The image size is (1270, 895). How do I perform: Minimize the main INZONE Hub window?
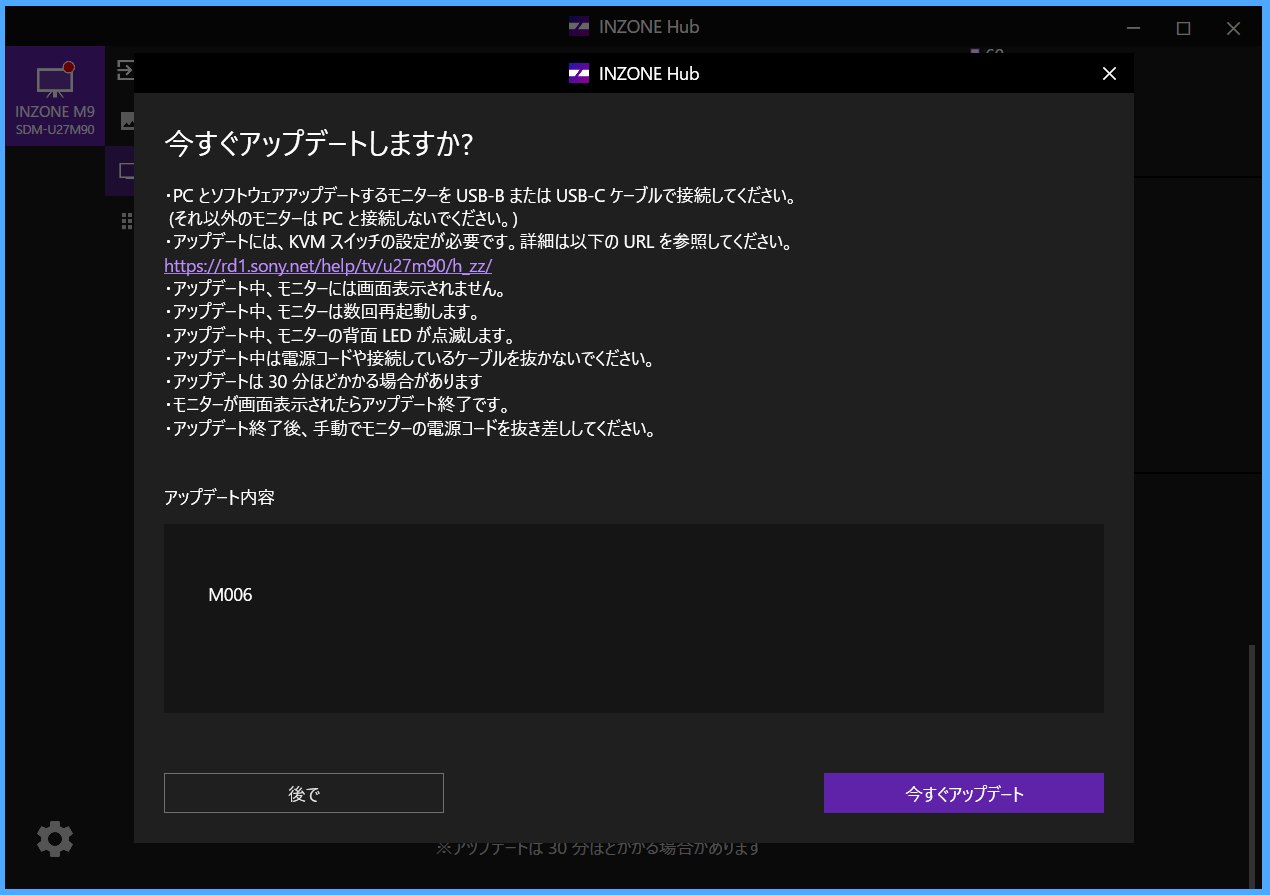tap(1133, 28)
